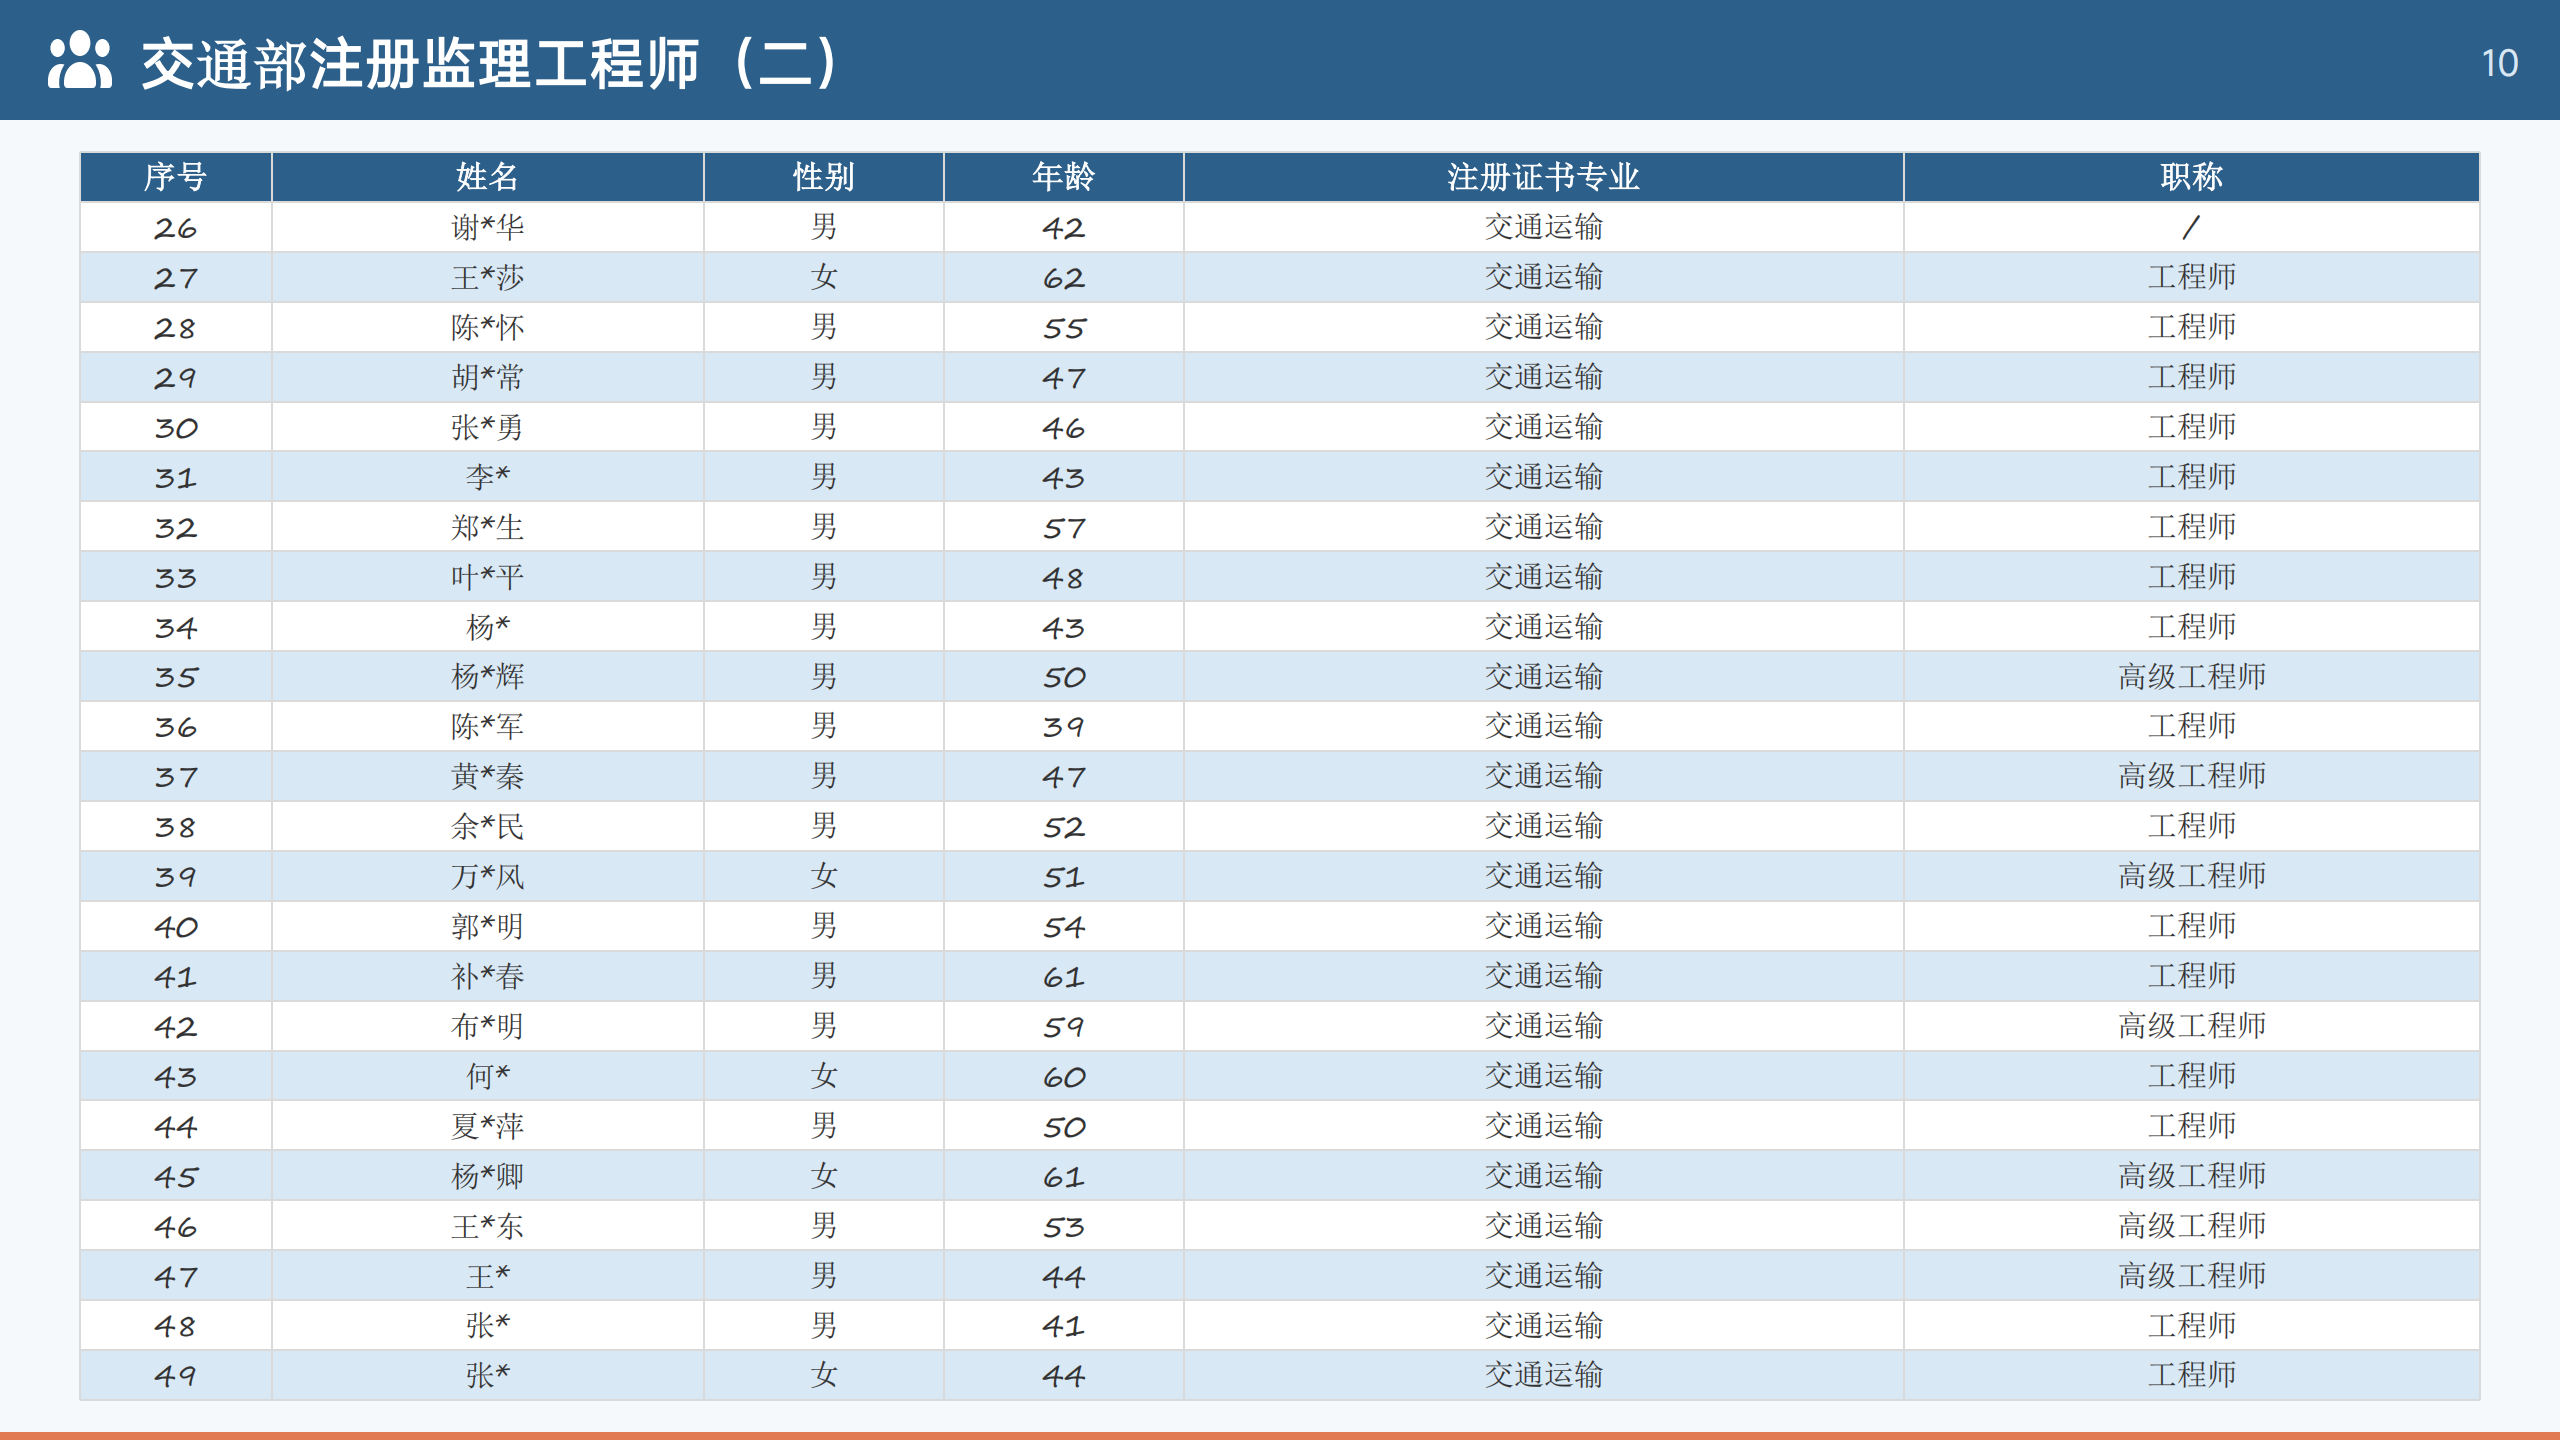Click the name cell 谢*华
The image size is (2560, 1440).
(488, 227)
